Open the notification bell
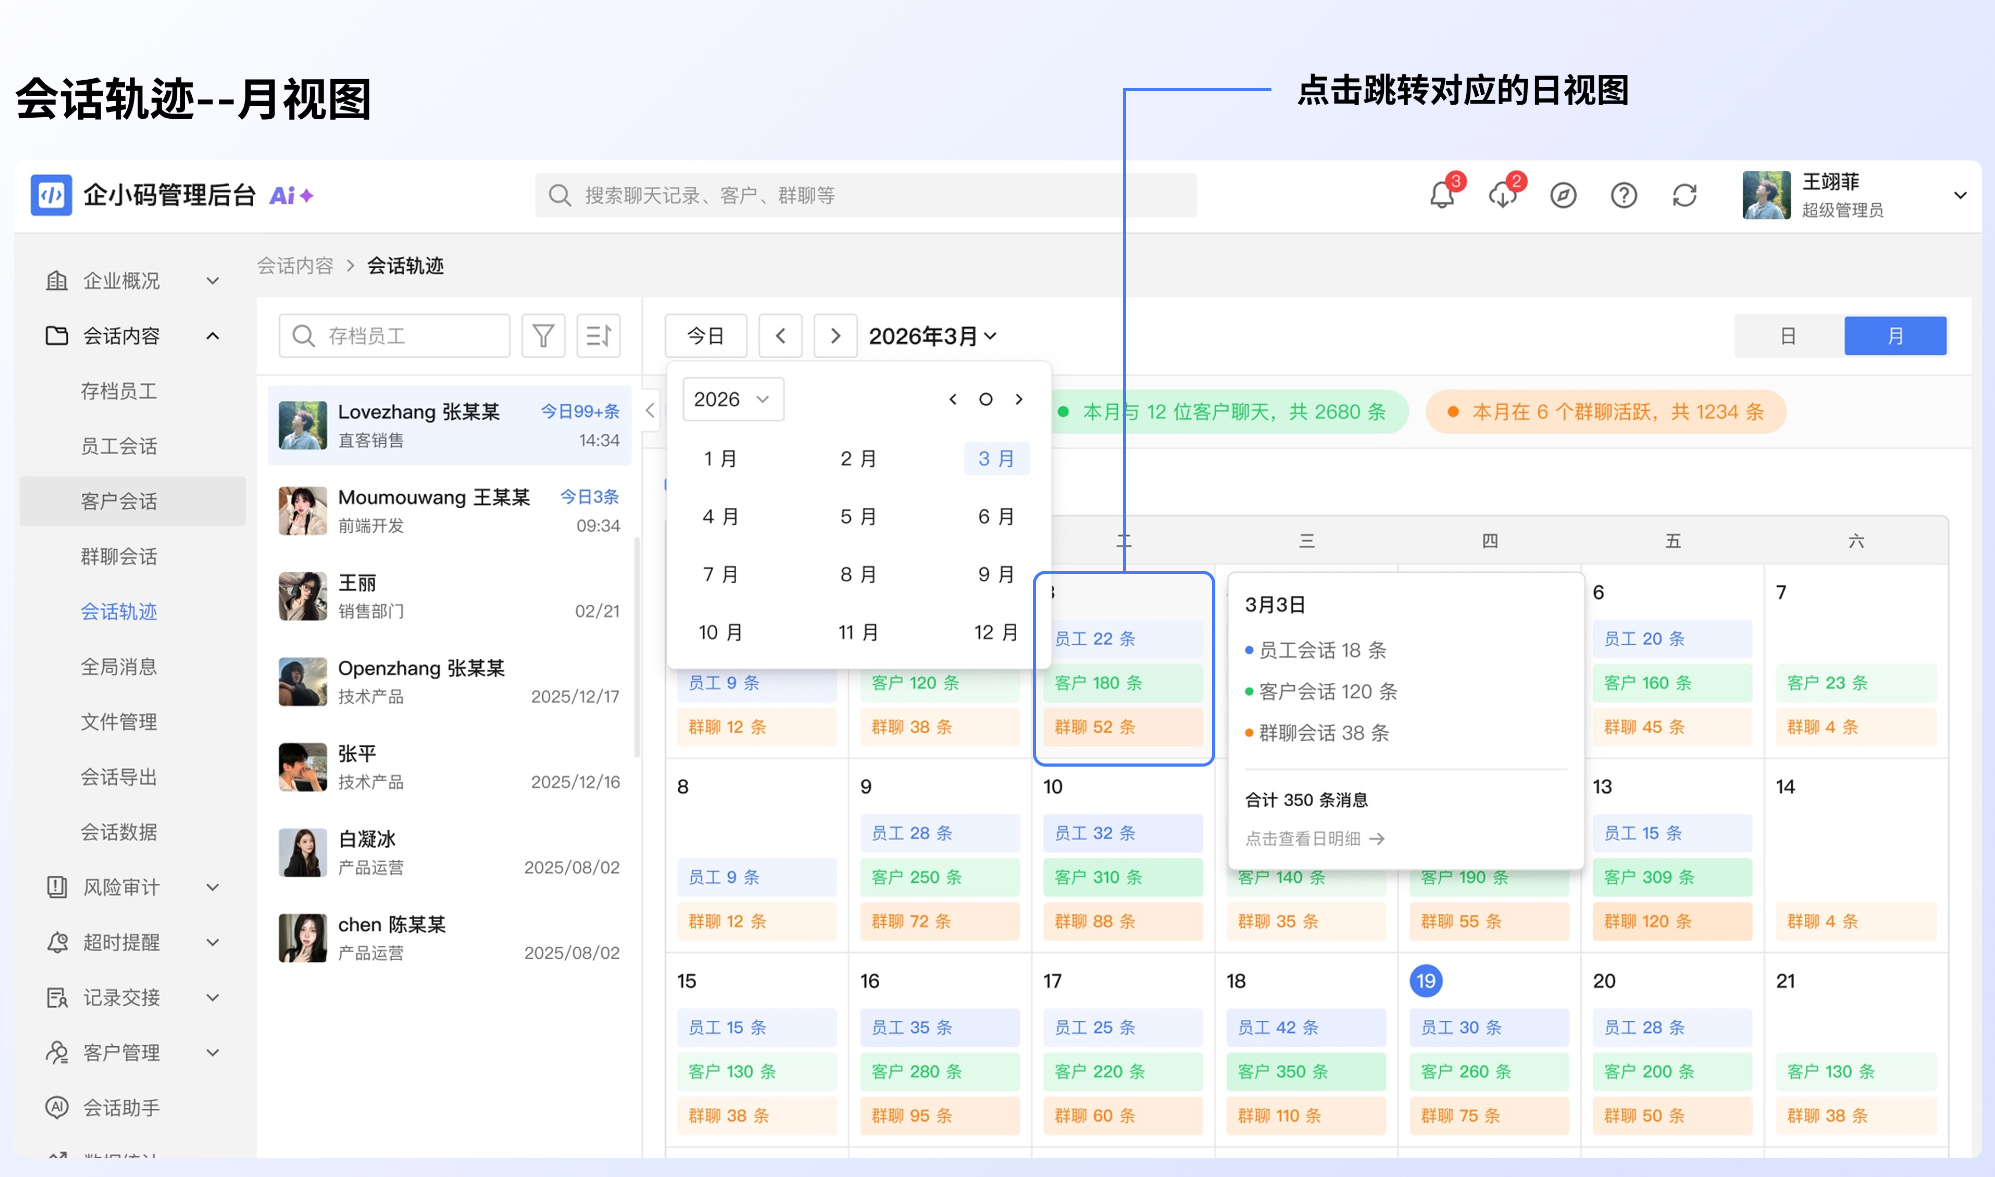Screen dimensions: 1995x1177 pos(1442,195)
